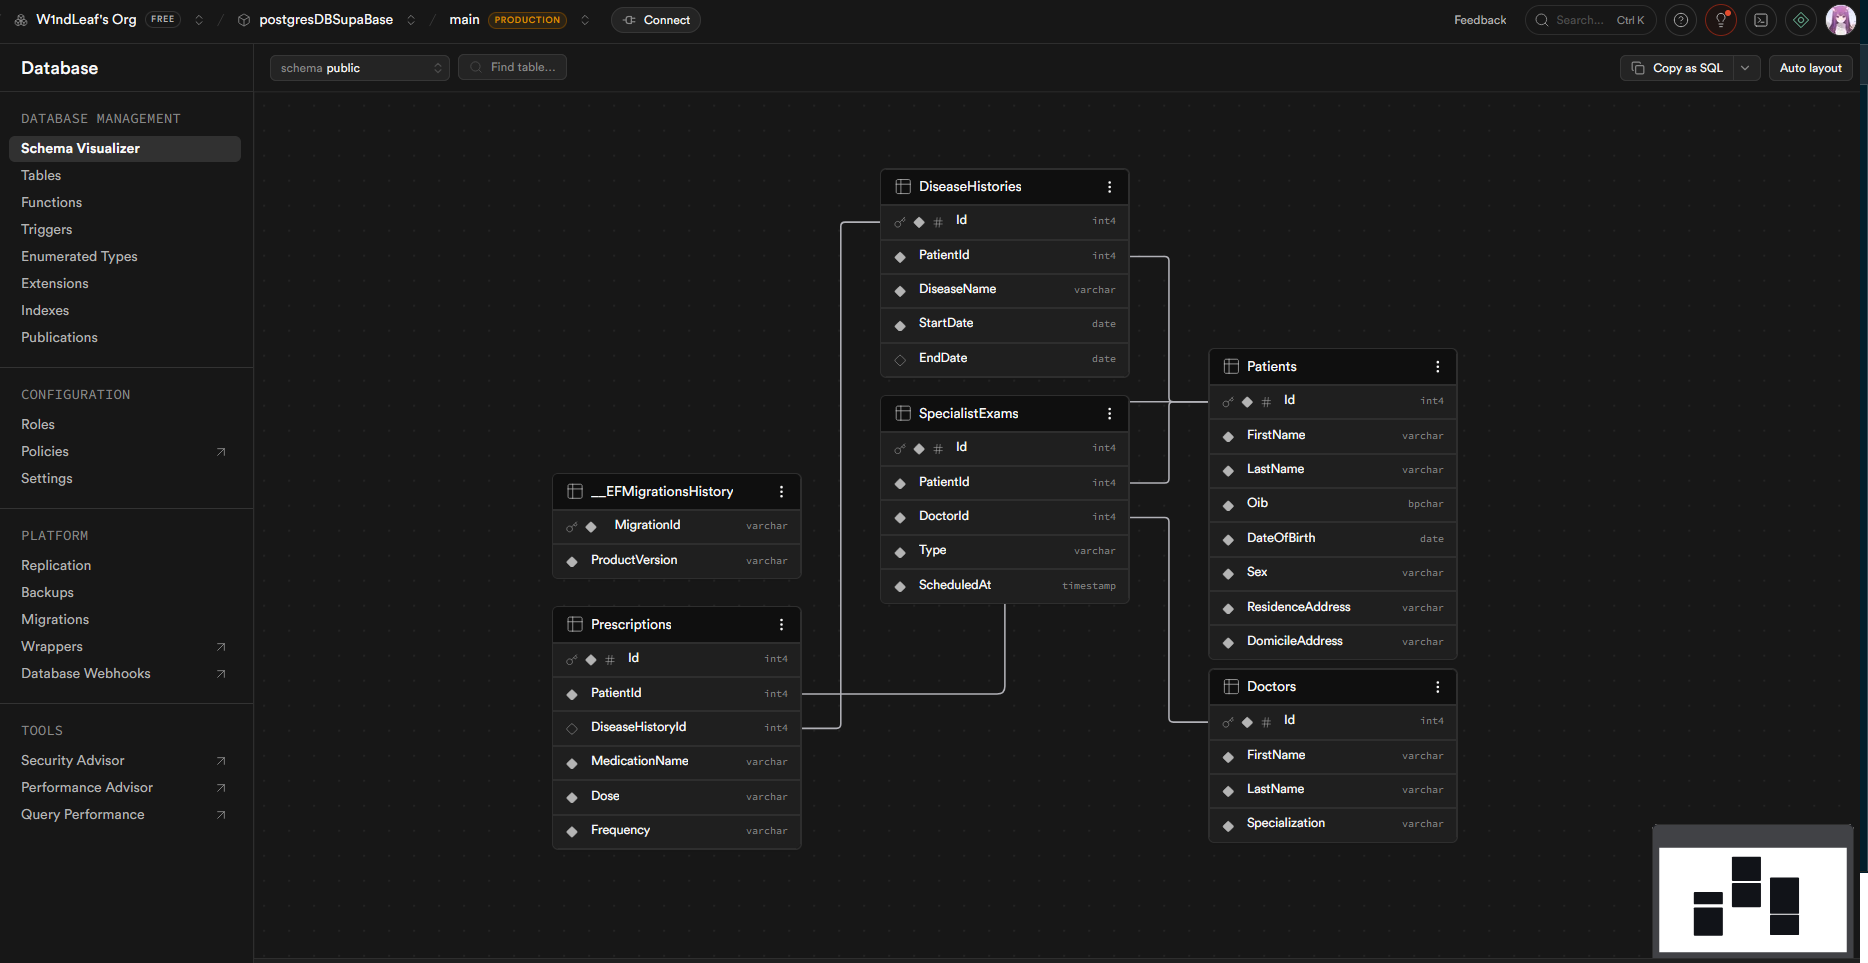Focus the Find table search field
This screenshot has height=963, width=1868.
512,67
